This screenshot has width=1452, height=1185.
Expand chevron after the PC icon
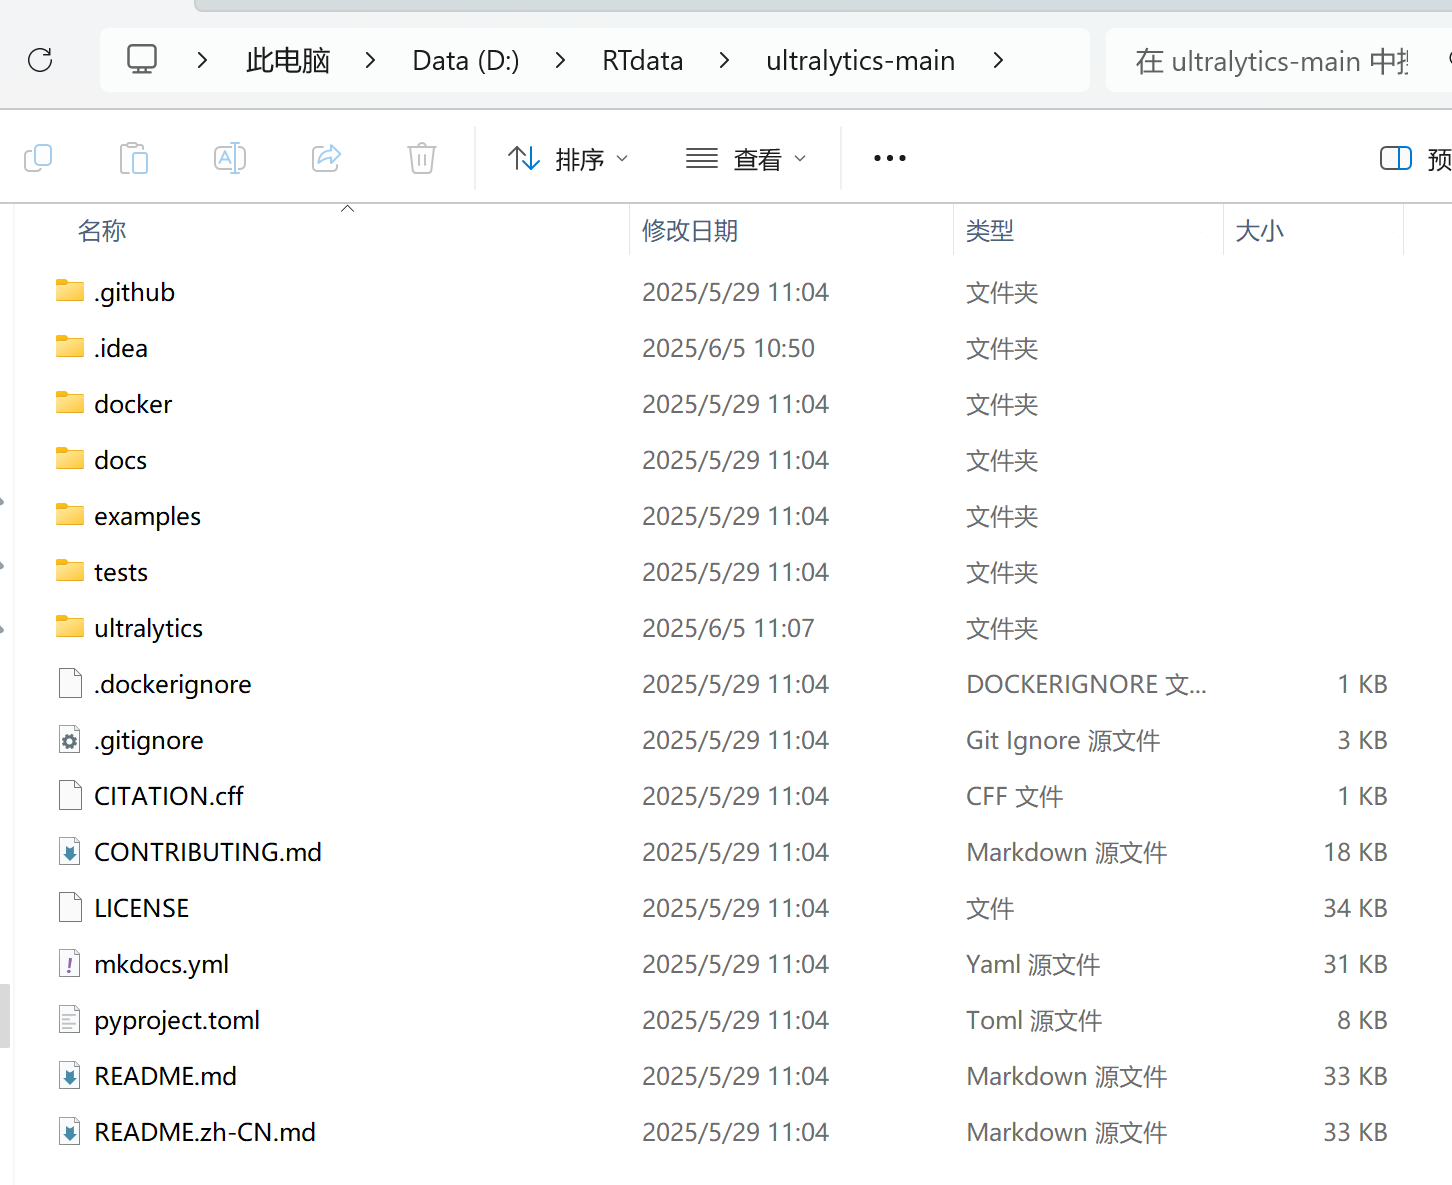tap(202, 60)
